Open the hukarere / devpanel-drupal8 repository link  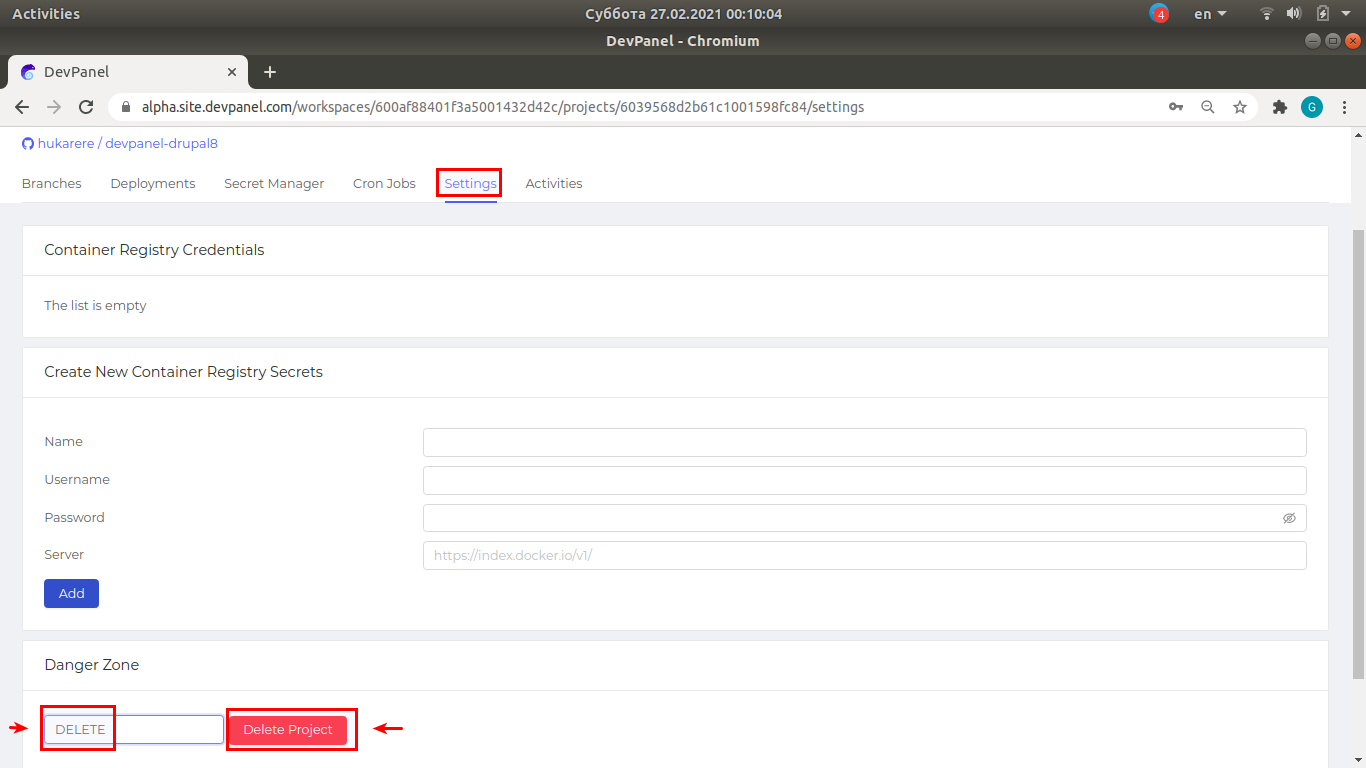point(127,144)
